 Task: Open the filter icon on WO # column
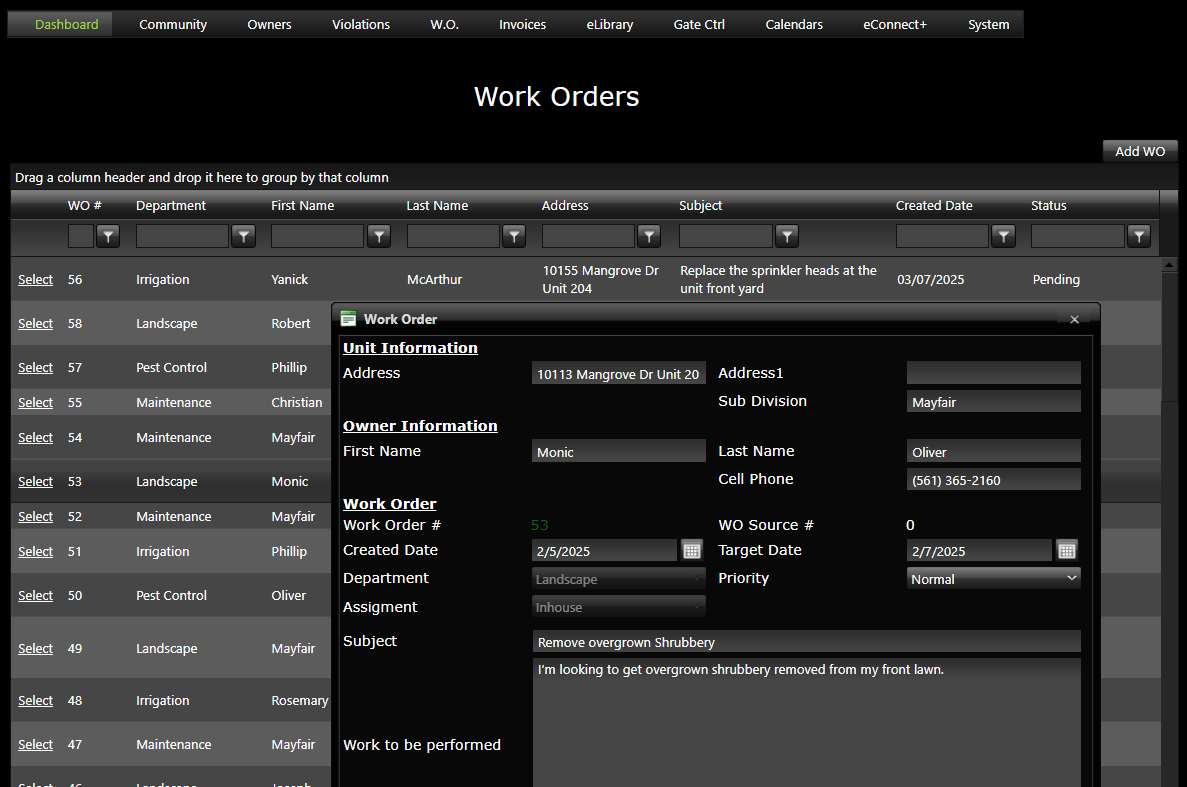(108, 236)
